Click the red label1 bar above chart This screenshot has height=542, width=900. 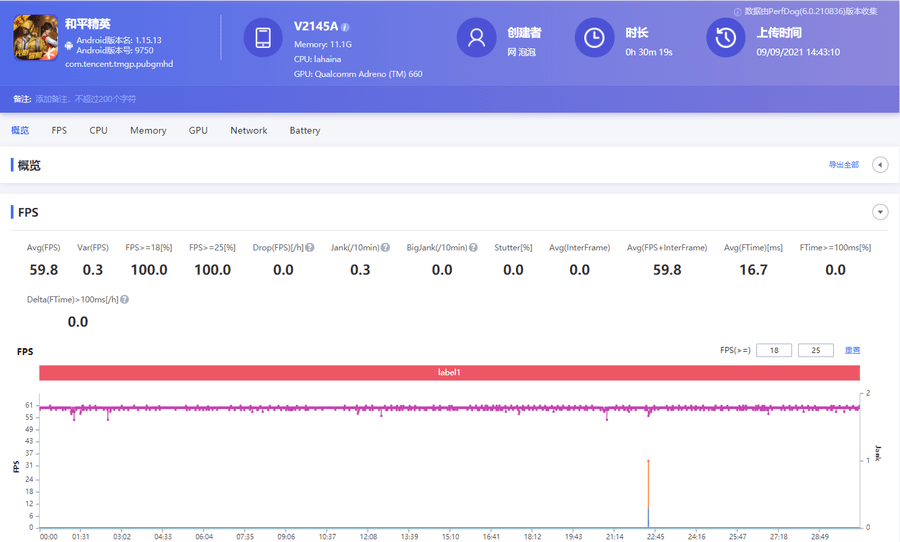point(449,373)
